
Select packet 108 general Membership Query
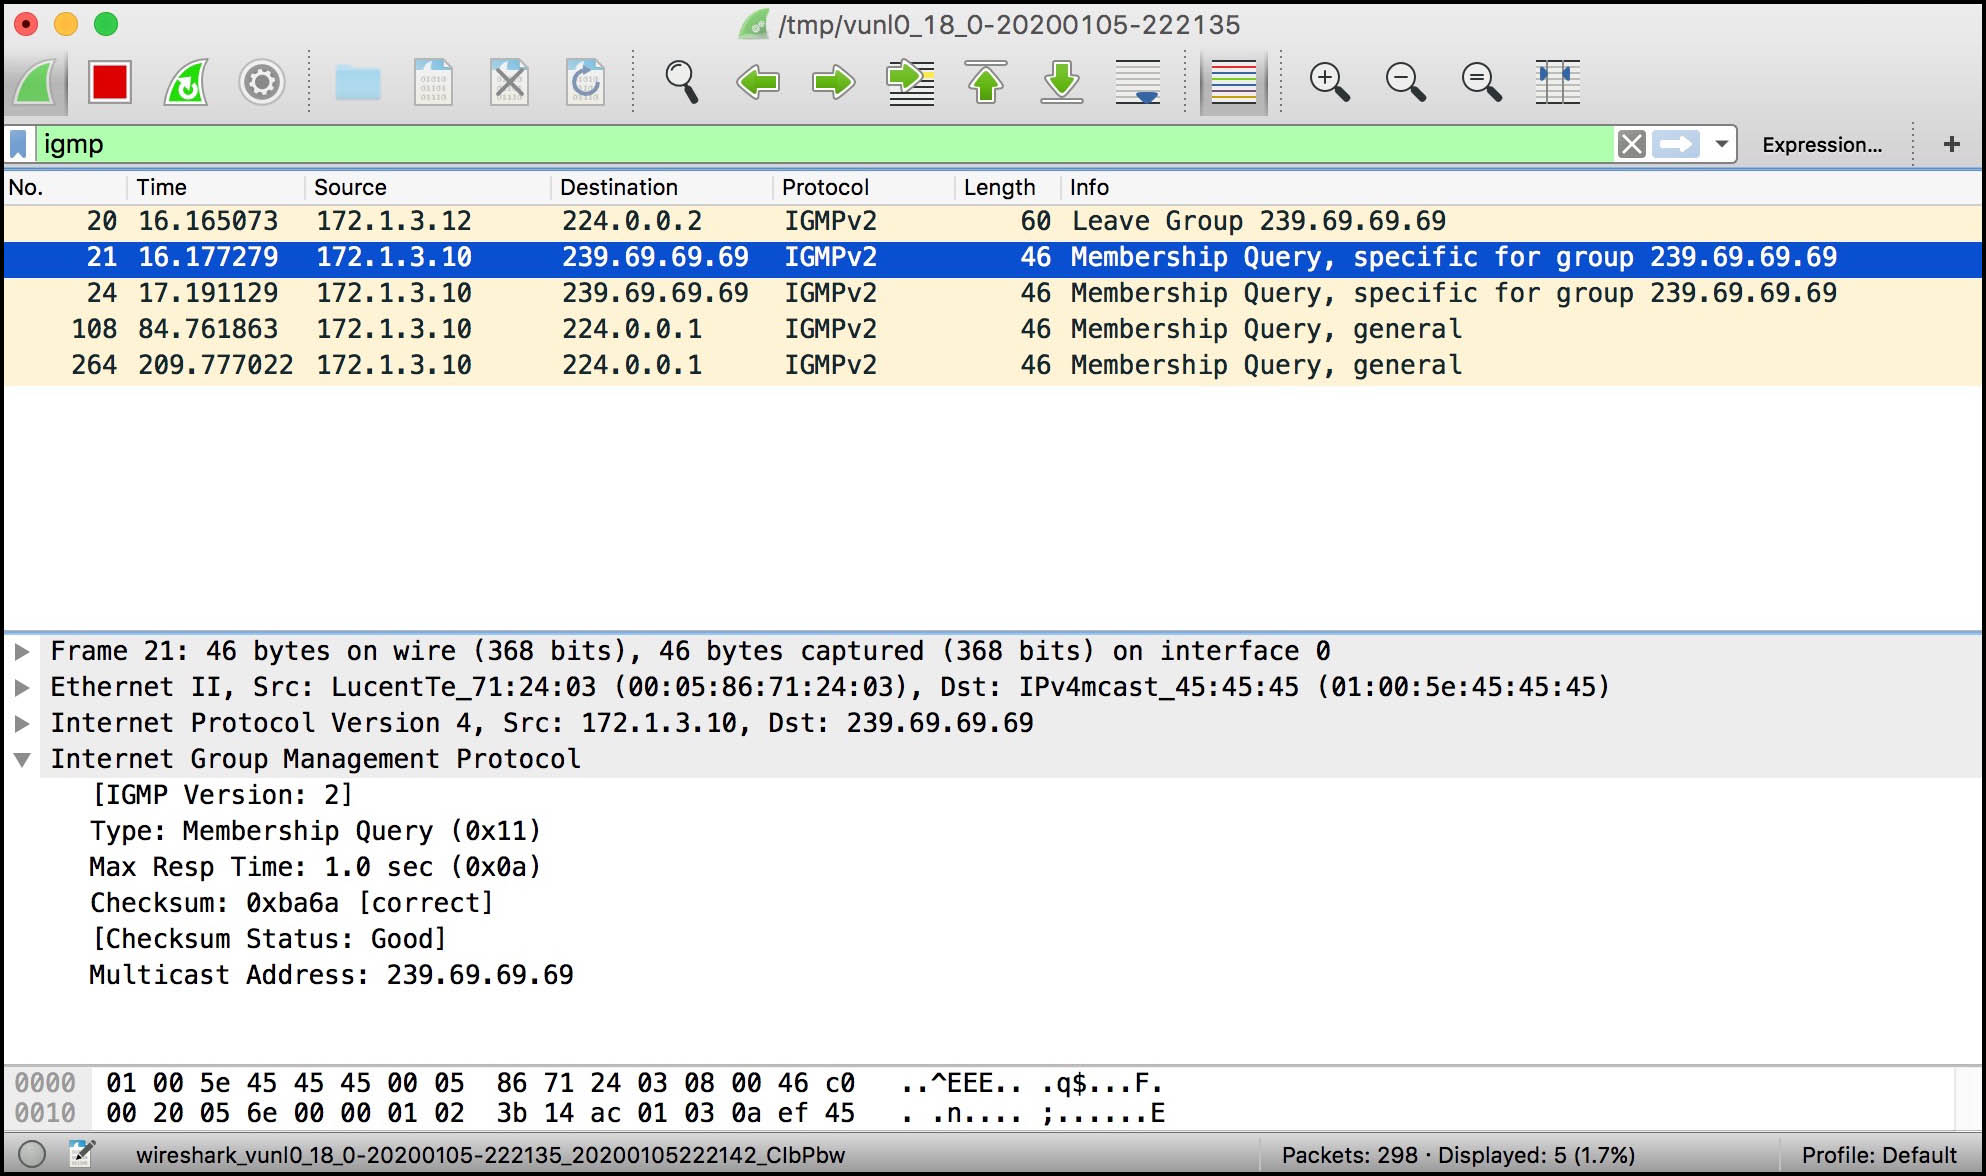(x=993, y=329)
